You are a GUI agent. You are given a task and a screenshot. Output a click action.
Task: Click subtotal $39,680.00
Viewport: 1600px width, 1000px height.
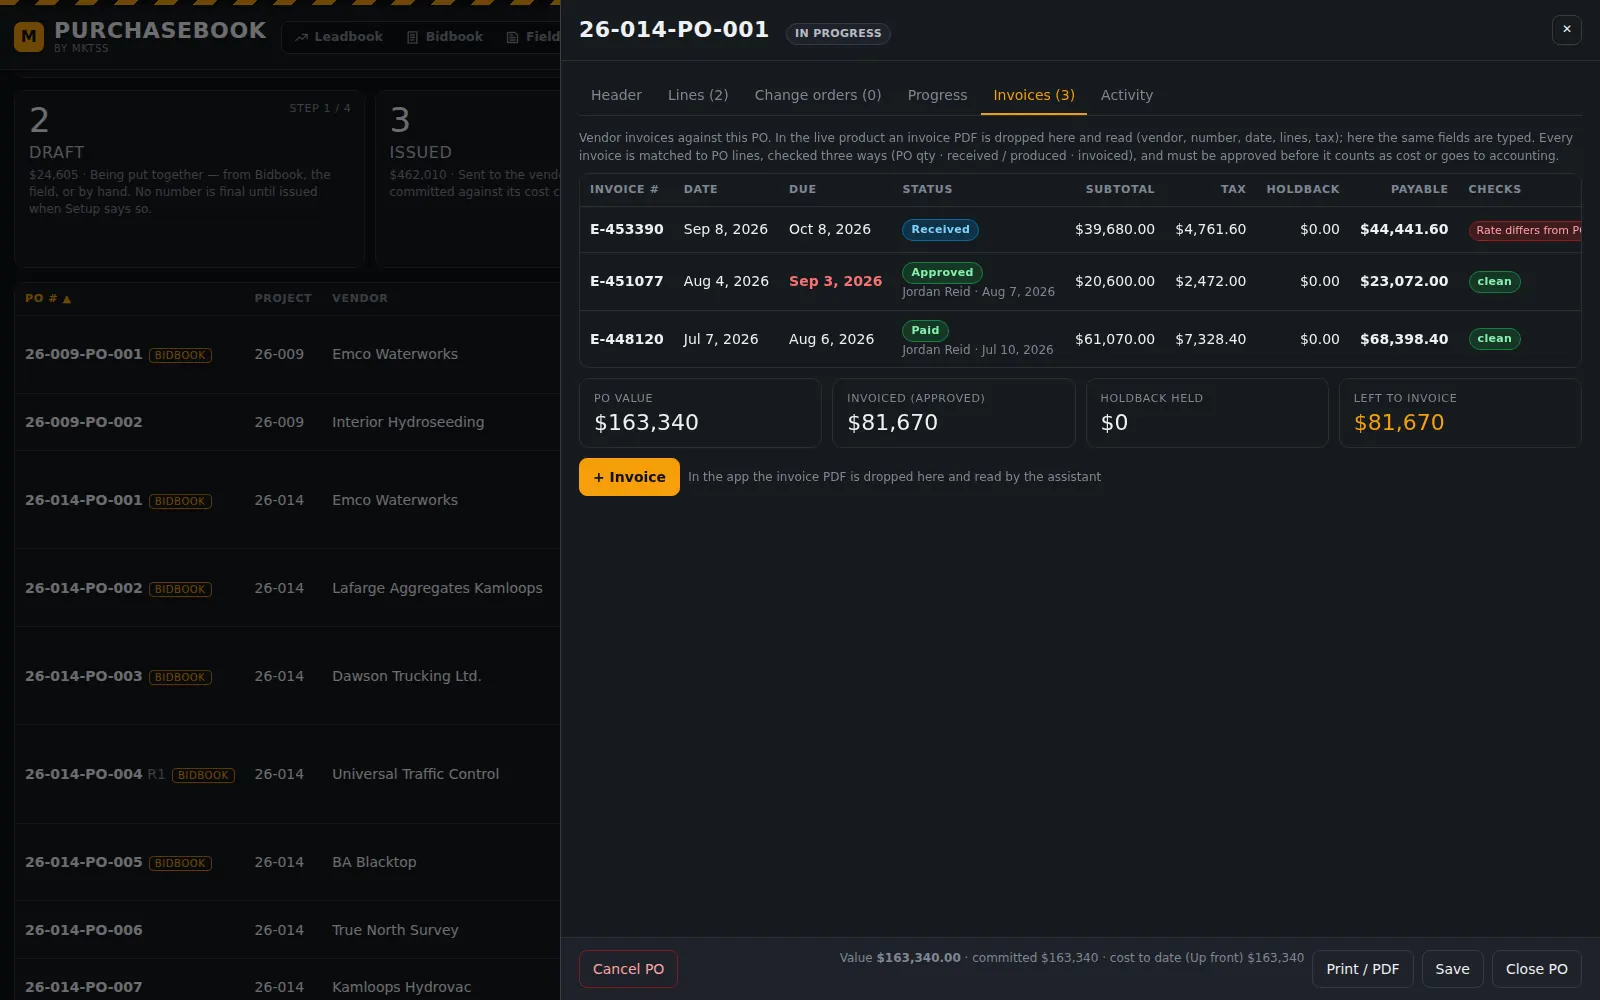coord(1114,229)
